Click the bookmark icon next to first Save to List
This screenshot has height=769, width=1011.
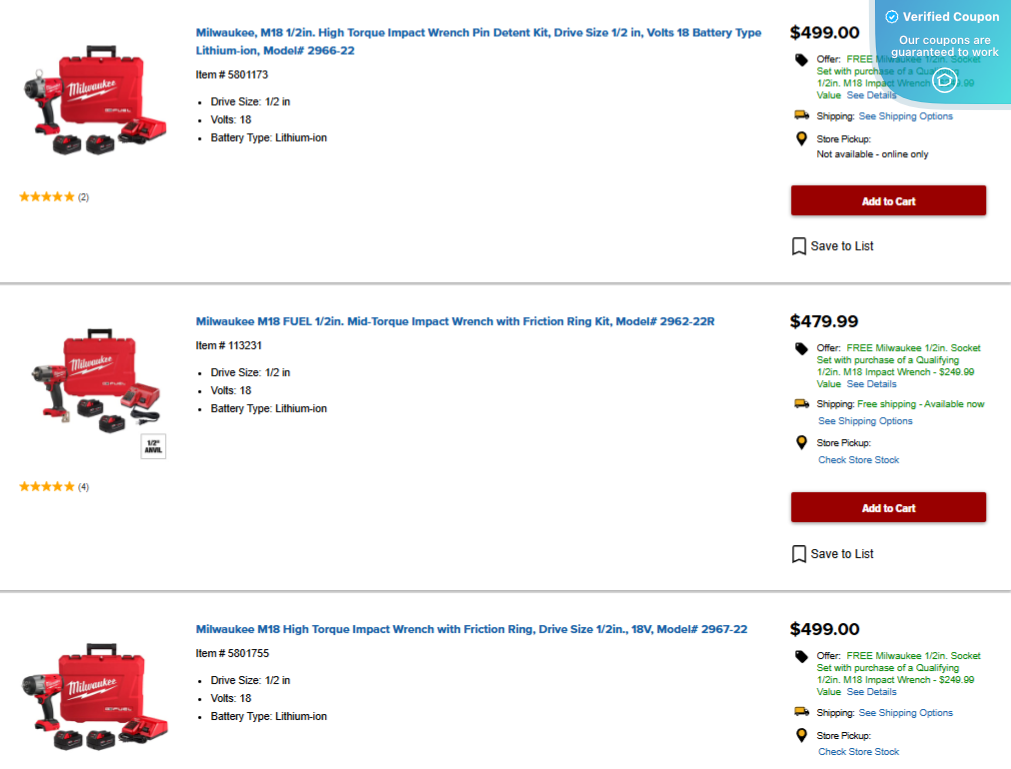click(798, 245)
